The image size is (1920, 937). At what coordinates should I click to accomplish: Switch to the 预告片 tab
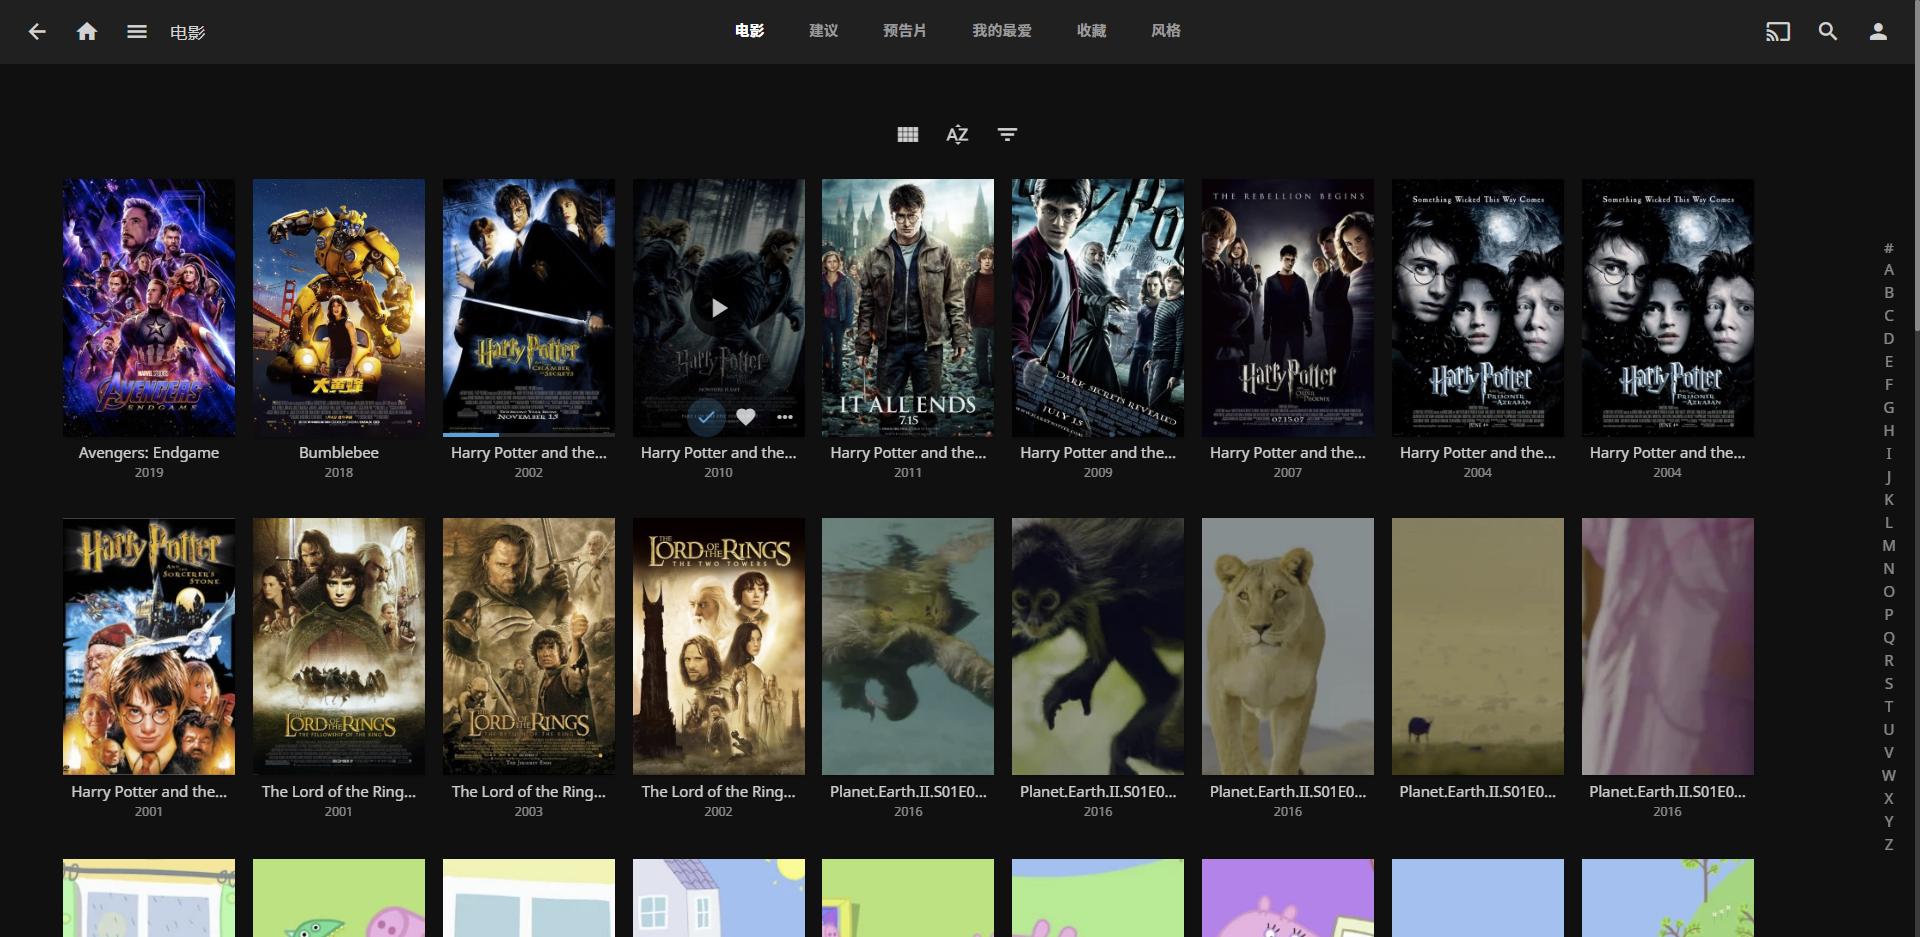pos(904,31)
